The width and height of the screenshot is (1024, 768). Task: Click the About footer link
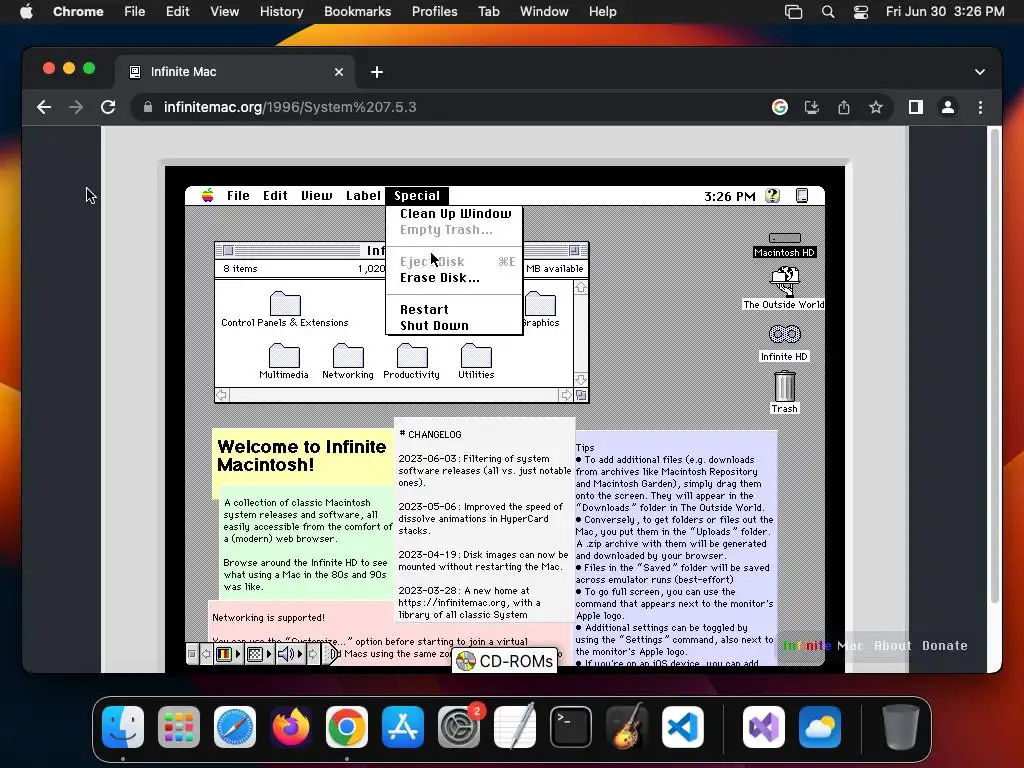(x=892, y=645)
